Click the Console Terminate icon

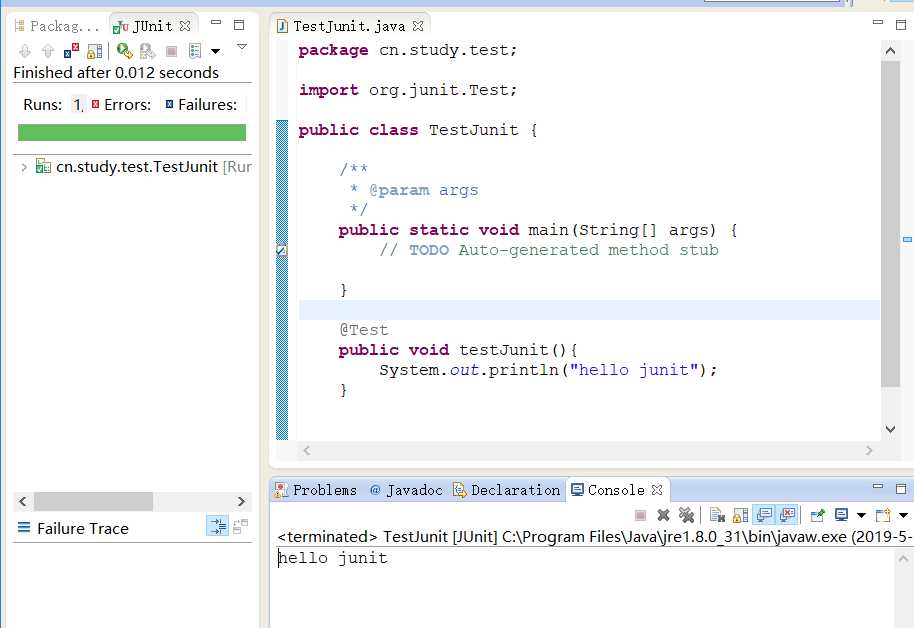point(640,515)
